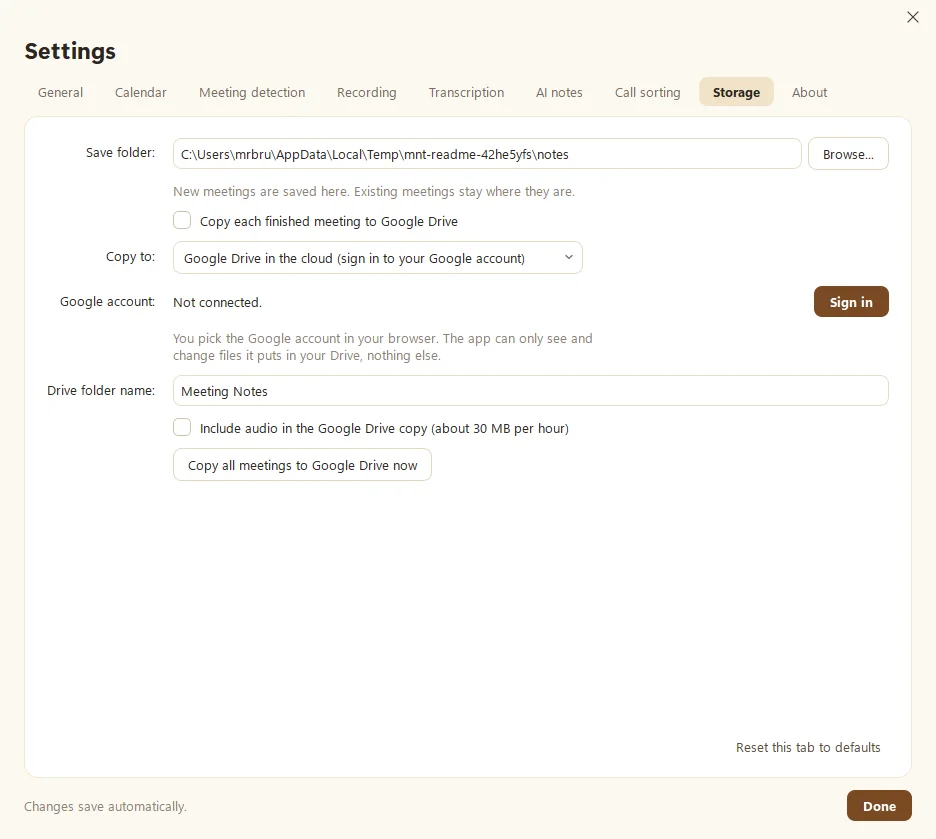
Task: Toggle Include audio in the Google Drive copy
Action: point(182,427)
